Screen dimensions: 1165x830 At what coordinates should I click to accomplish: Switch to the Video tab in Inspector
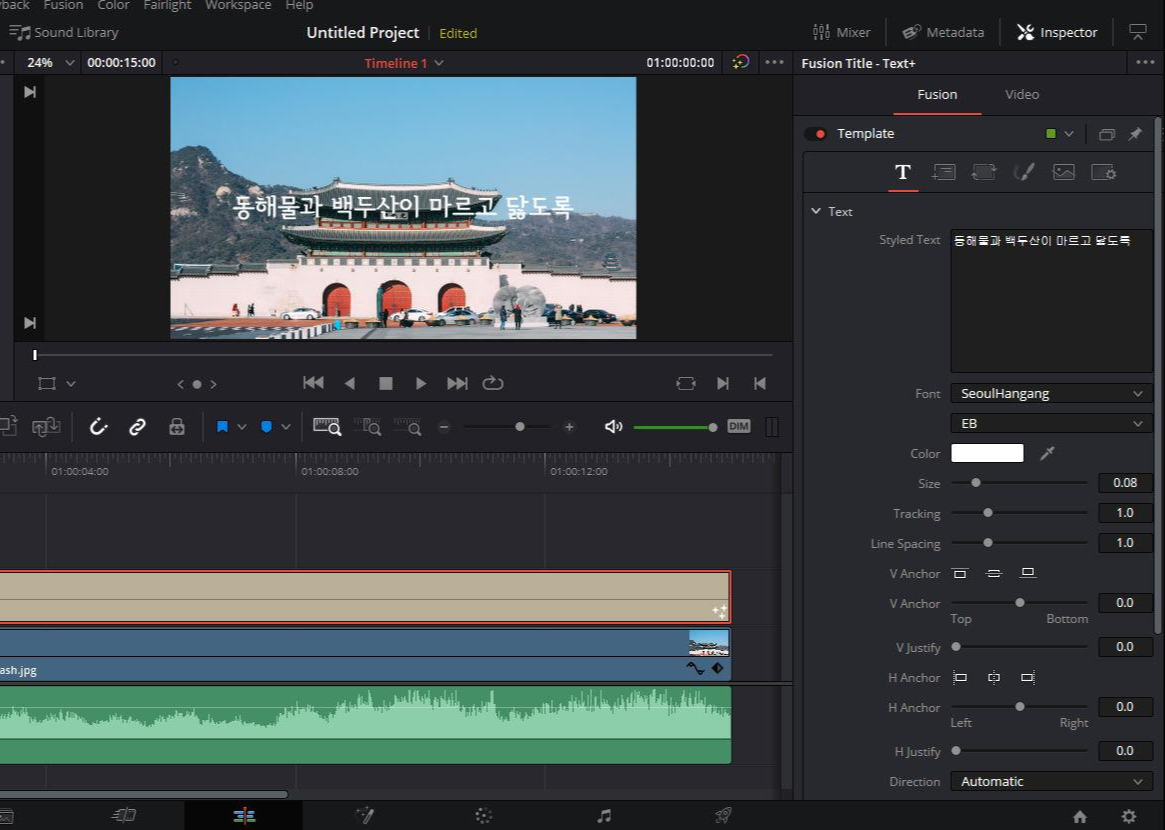[1021, 95]
